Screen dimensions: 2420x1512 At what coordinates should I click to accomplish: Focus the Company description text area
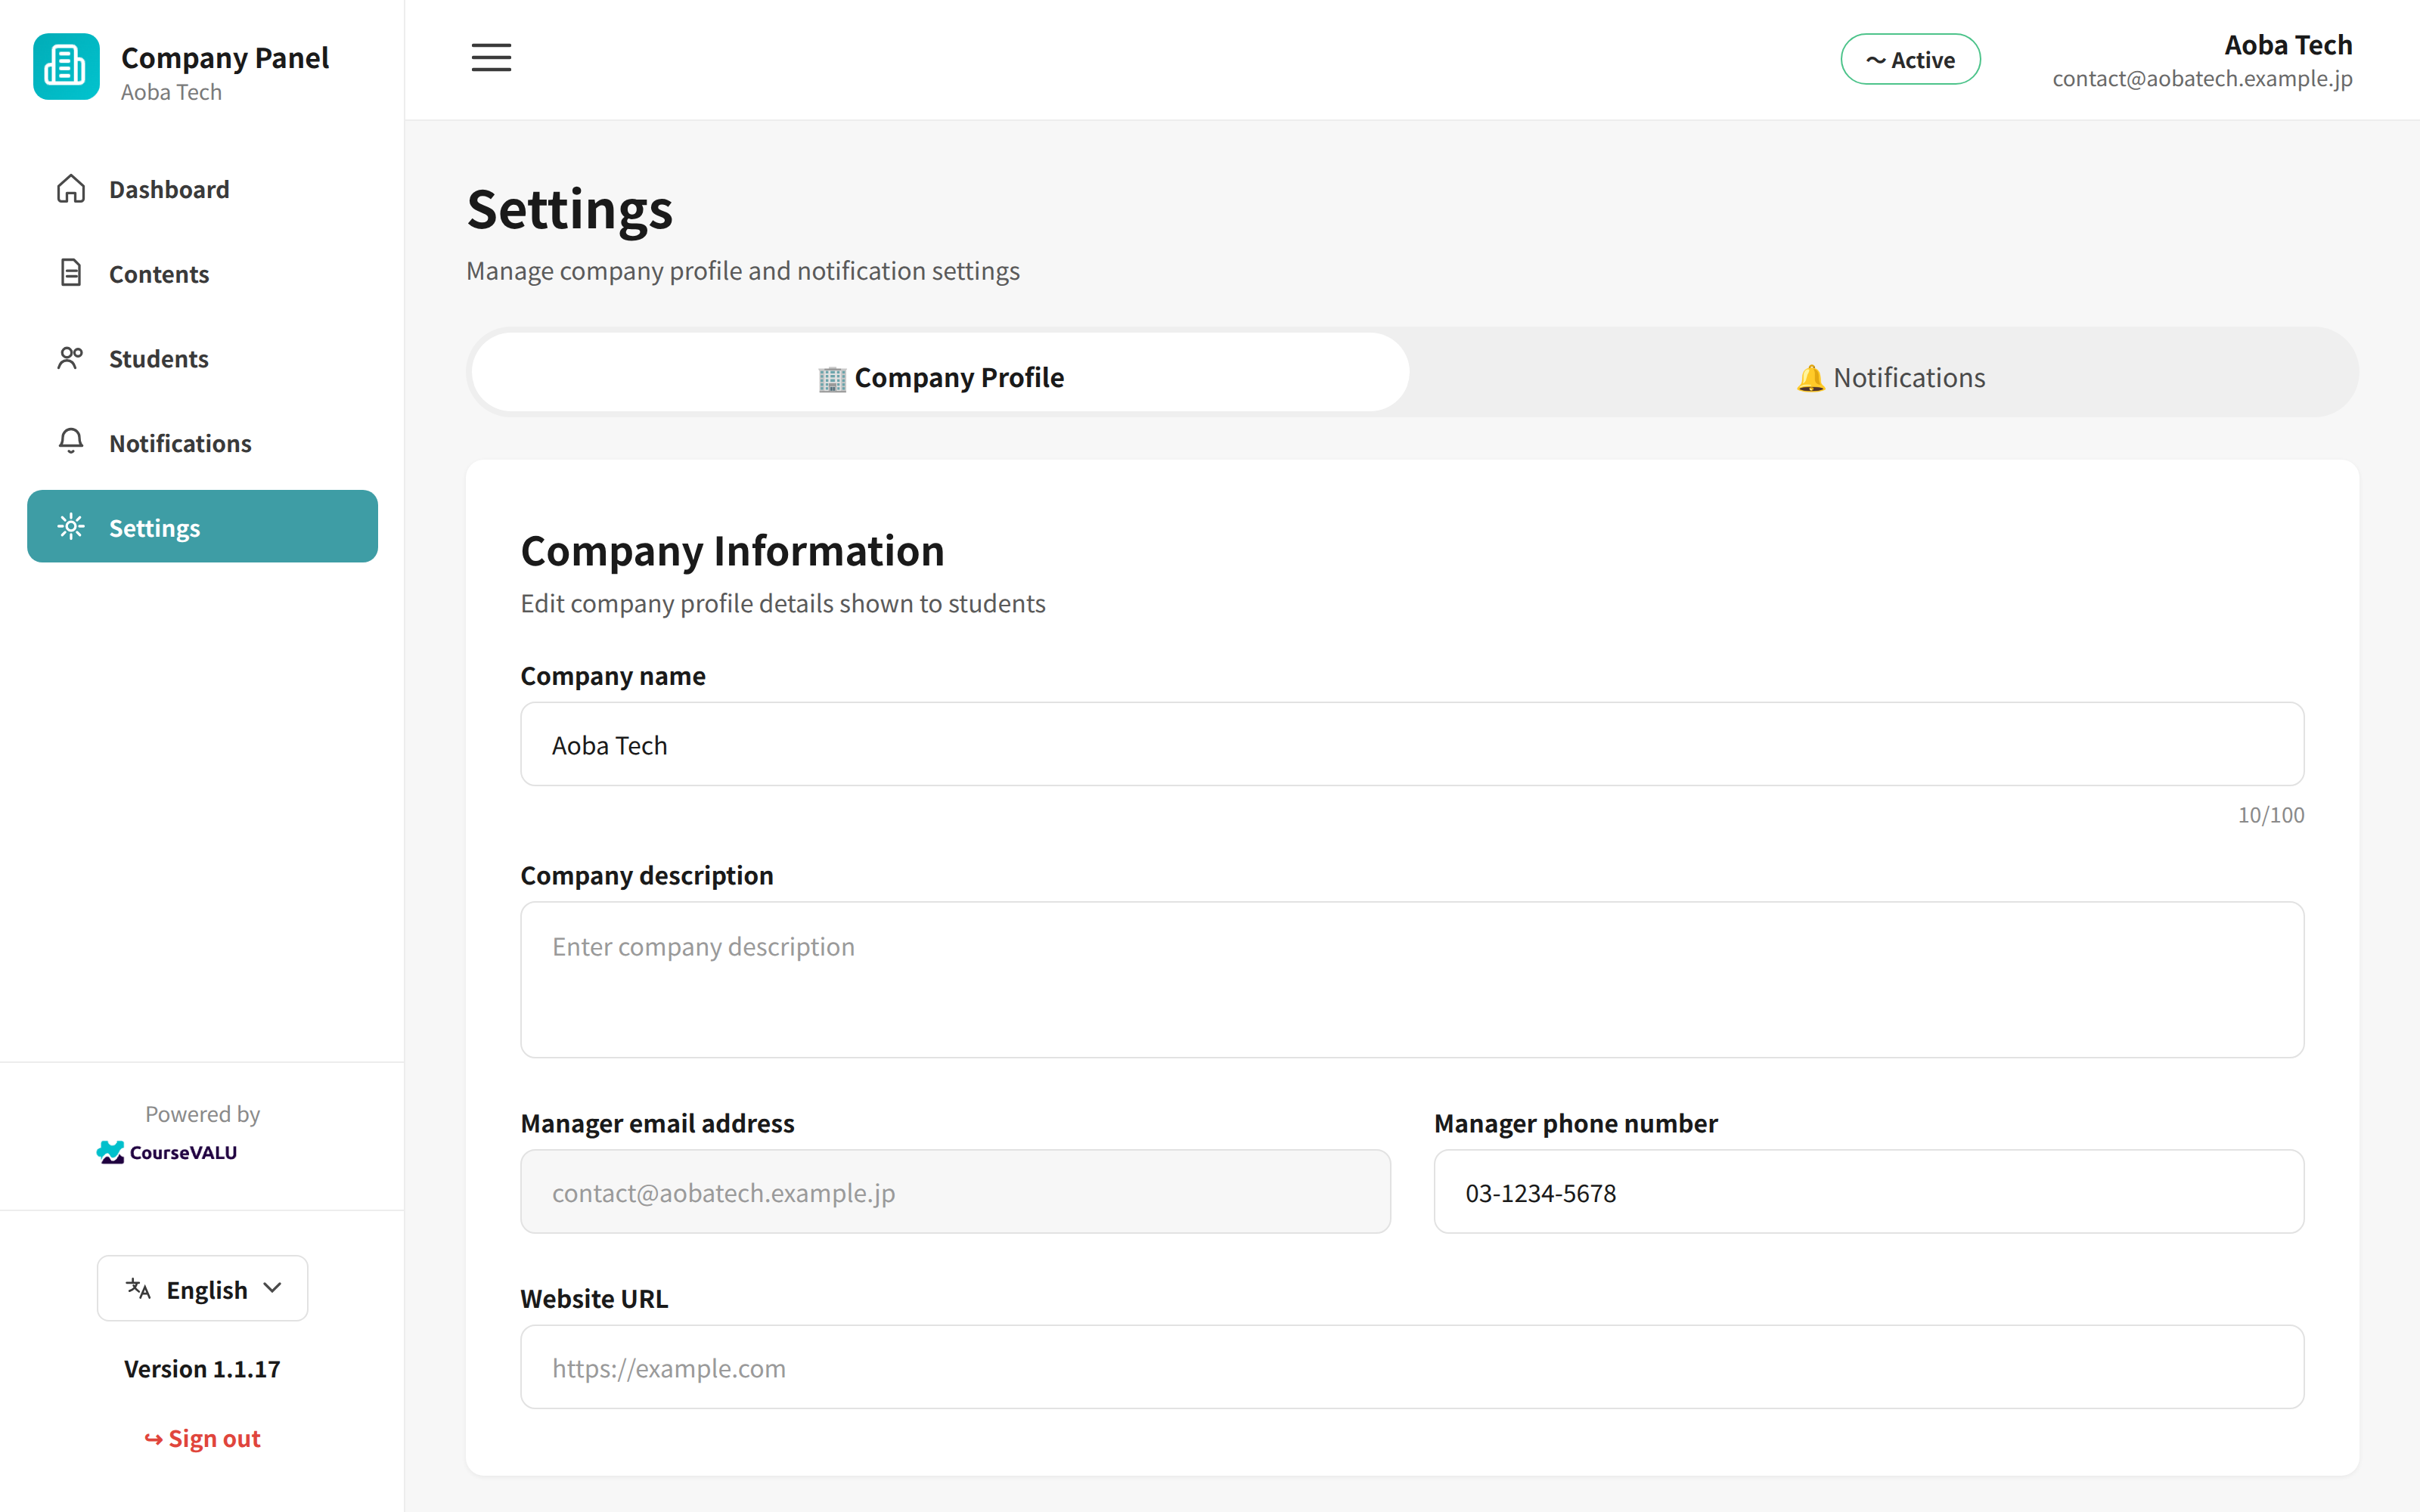pos(1412,980)
